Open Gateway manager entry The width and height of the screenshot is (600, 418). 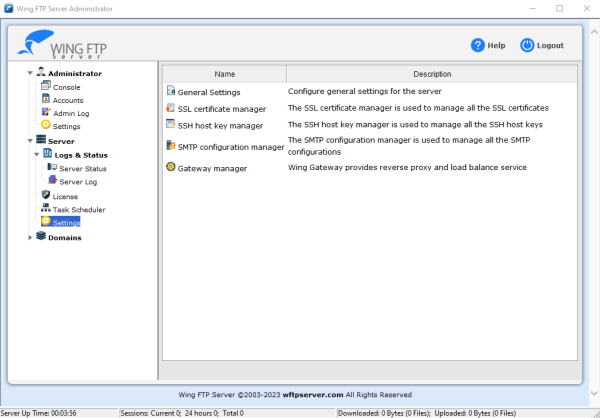click(212, 168)
